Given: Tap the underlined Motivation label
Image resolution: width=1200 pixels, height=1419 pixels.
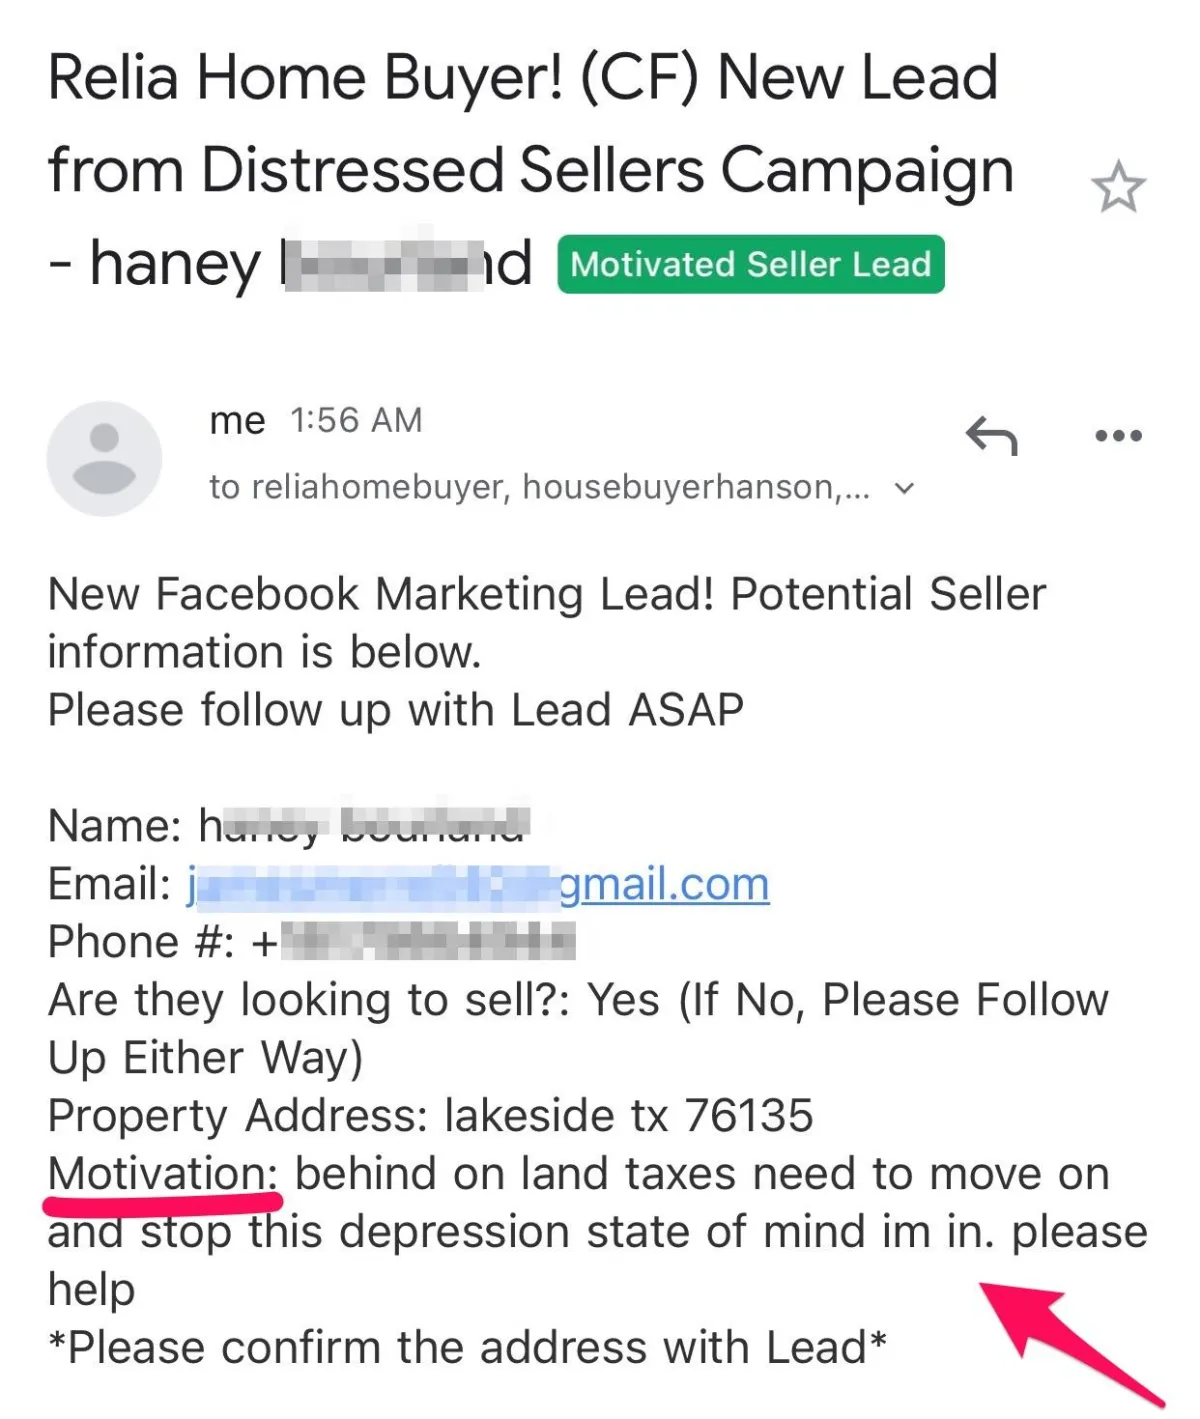Looking at the screenshot, I should 164,1174.
